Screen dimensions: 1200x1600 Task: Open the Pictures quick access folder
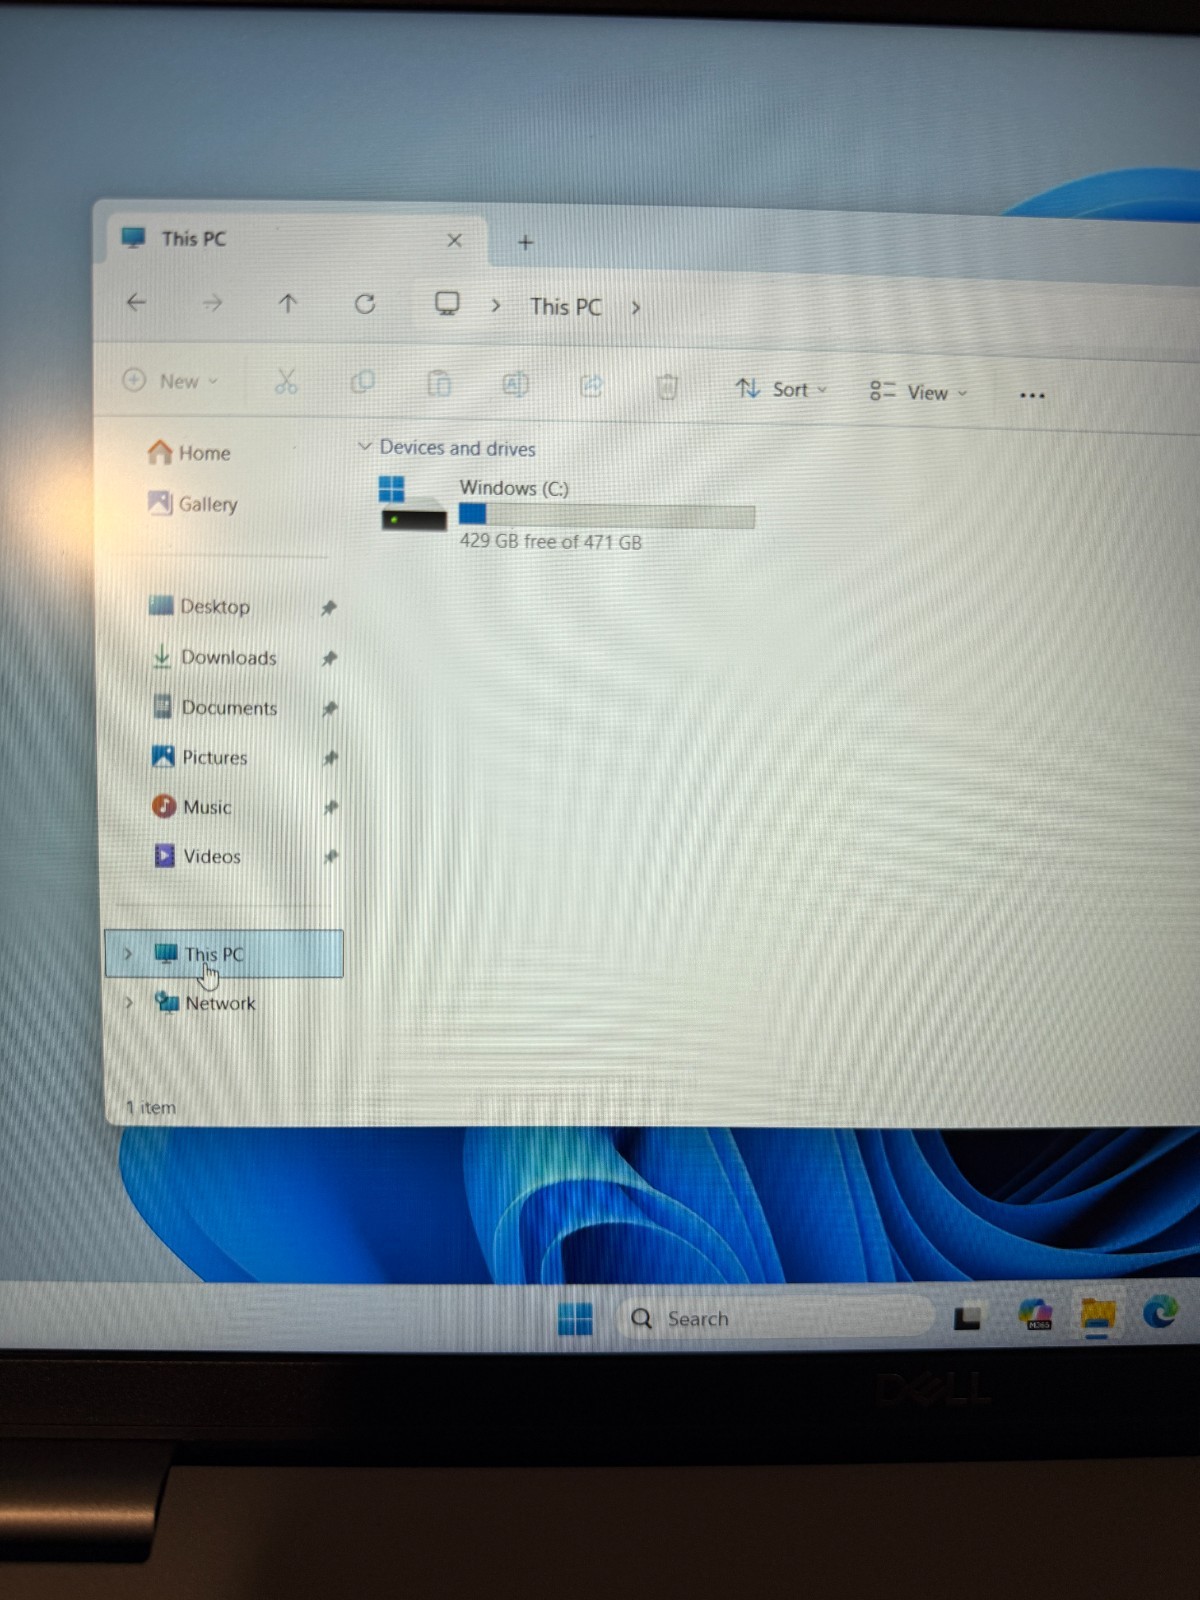(200, 757)
